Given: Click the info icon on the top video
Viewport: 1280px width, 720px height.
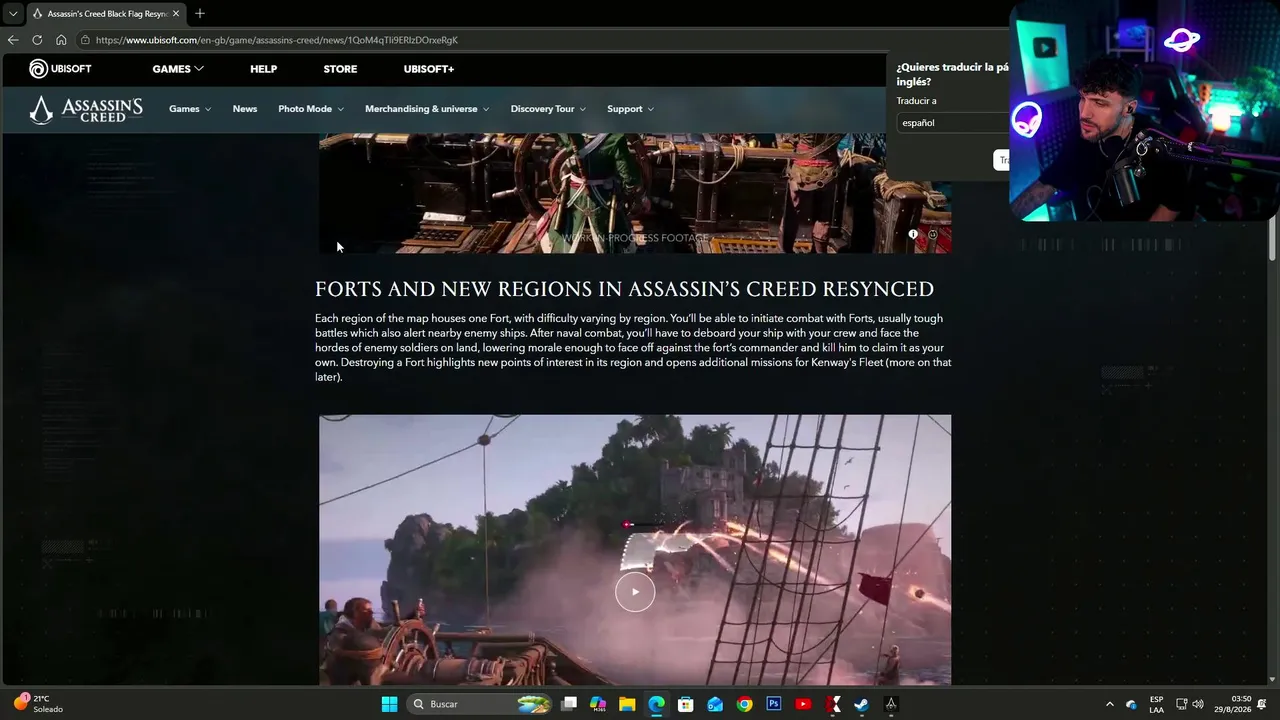Looking at the screenshot, I should click(913, 234).
